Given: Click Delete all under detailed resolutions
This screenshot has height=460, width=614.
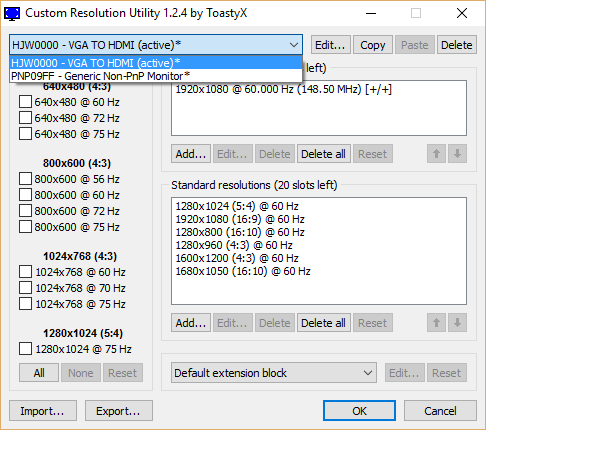Looking at the screenshot, I should tap(323, 154).
